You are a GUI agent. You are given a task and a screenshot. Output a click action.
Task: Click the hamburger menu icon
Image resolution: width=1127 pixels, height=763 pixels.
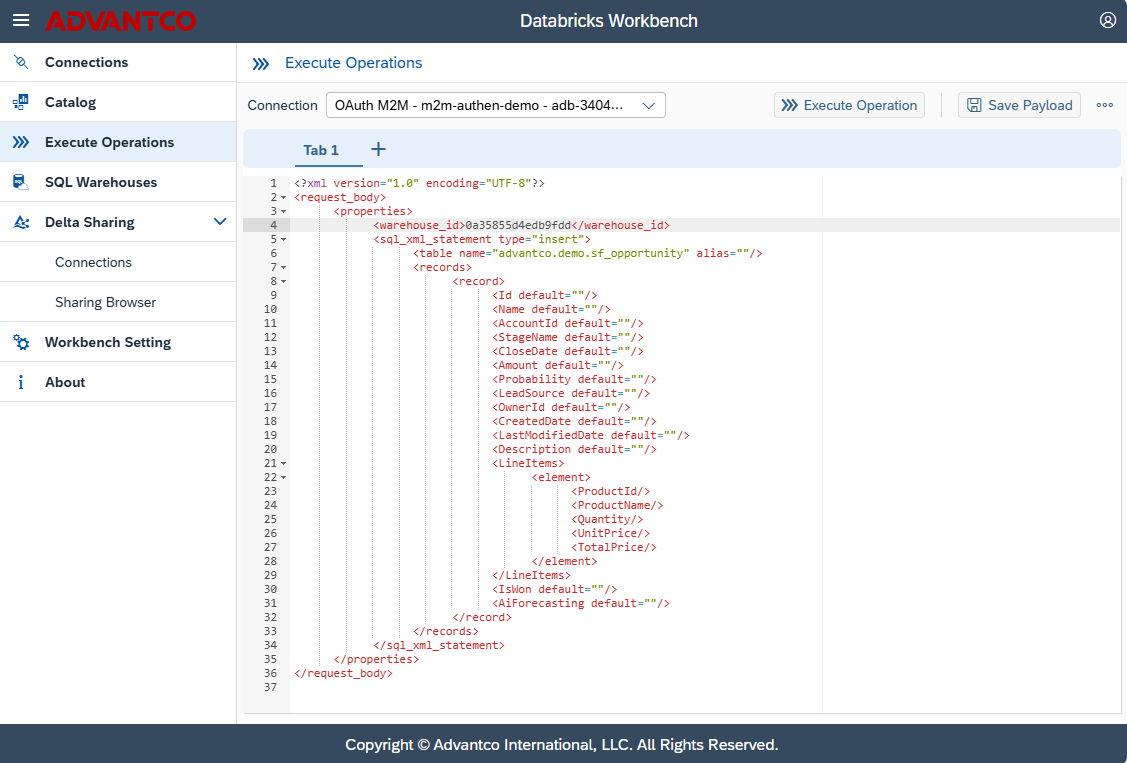click(x=21, y=21)
